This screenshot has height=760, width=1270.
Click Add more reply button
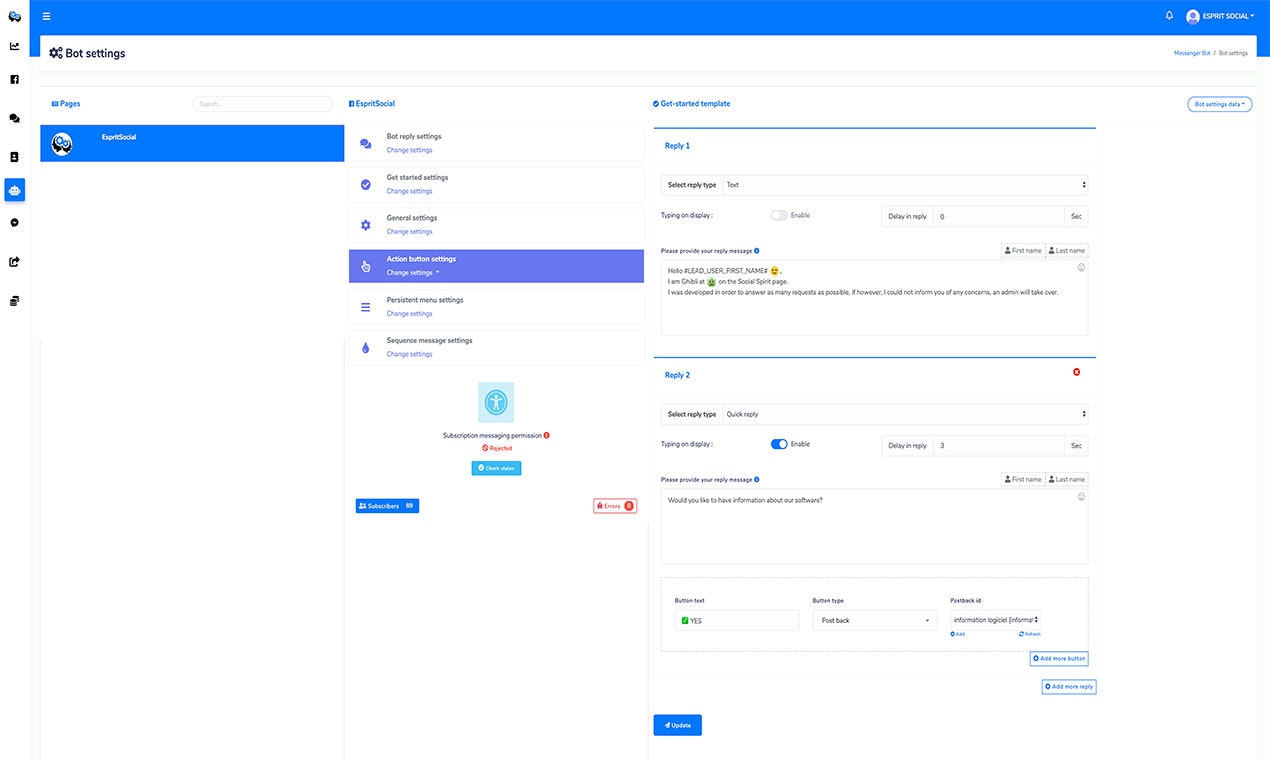pos(1069,687)
